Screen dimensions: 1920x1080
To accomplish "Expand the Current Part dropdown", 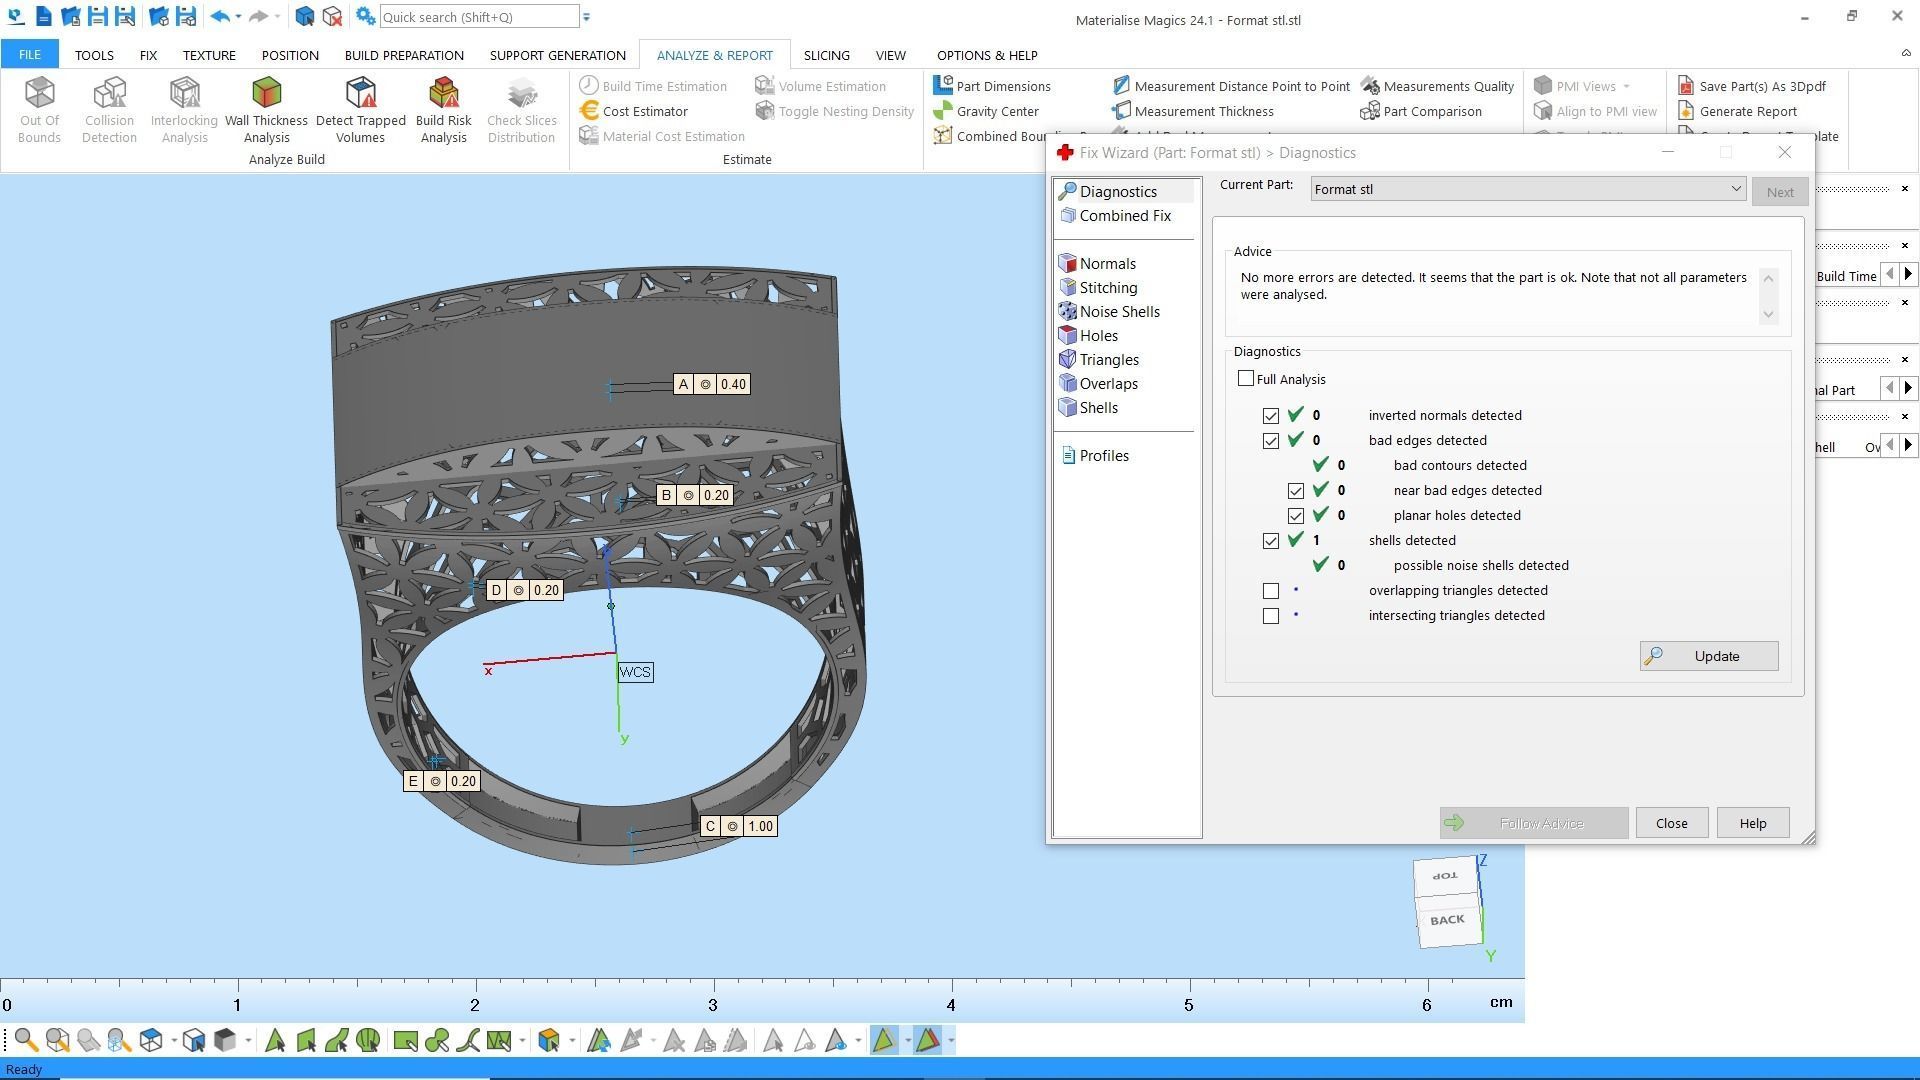I will point(1736,190).
